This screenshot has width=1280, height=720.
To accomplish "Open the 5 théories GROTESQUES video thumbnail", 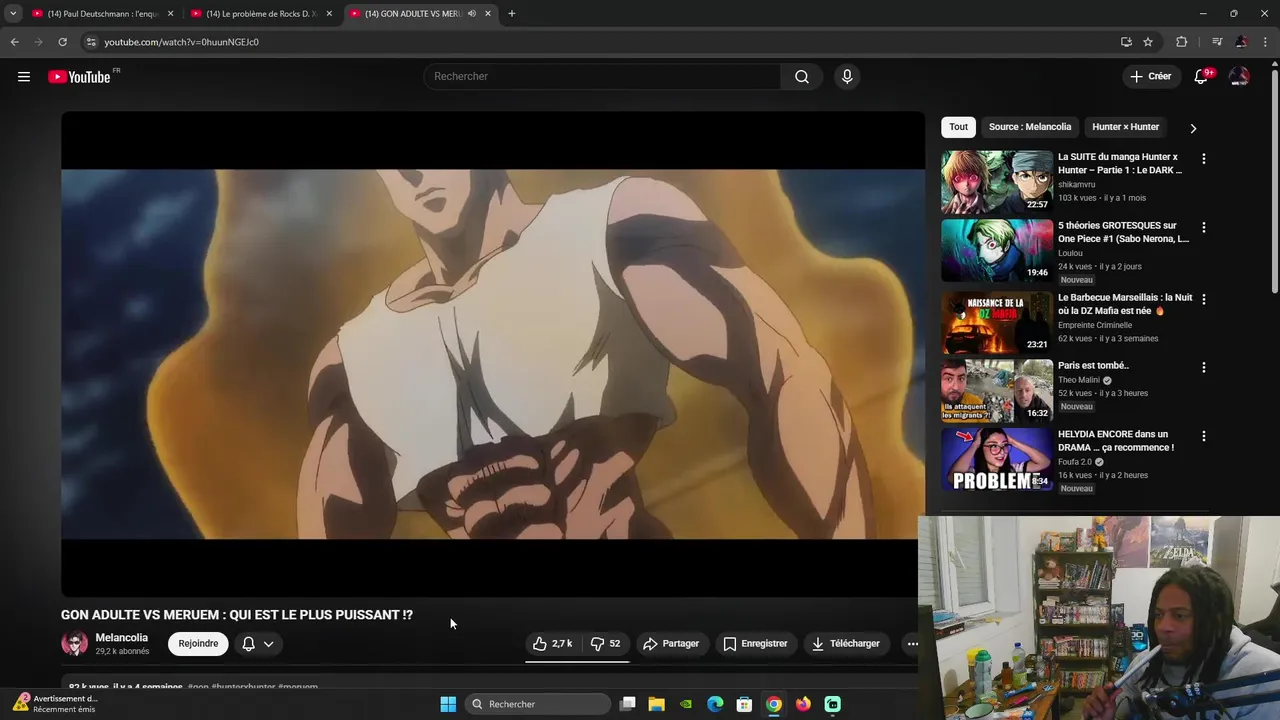I will (997, 251).
